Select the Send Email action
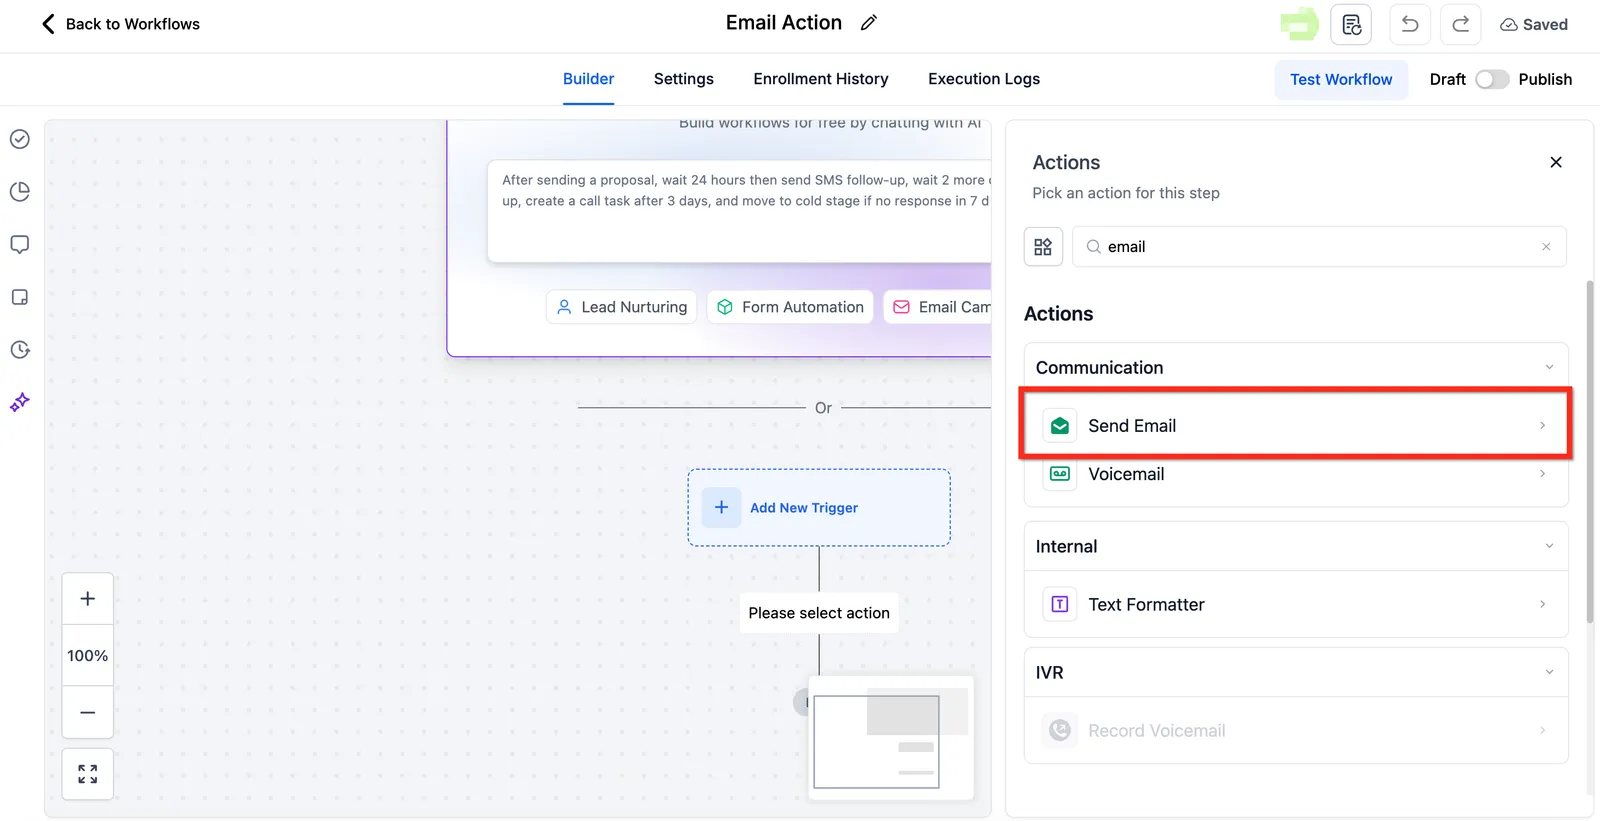 (x=1296, y=425)
